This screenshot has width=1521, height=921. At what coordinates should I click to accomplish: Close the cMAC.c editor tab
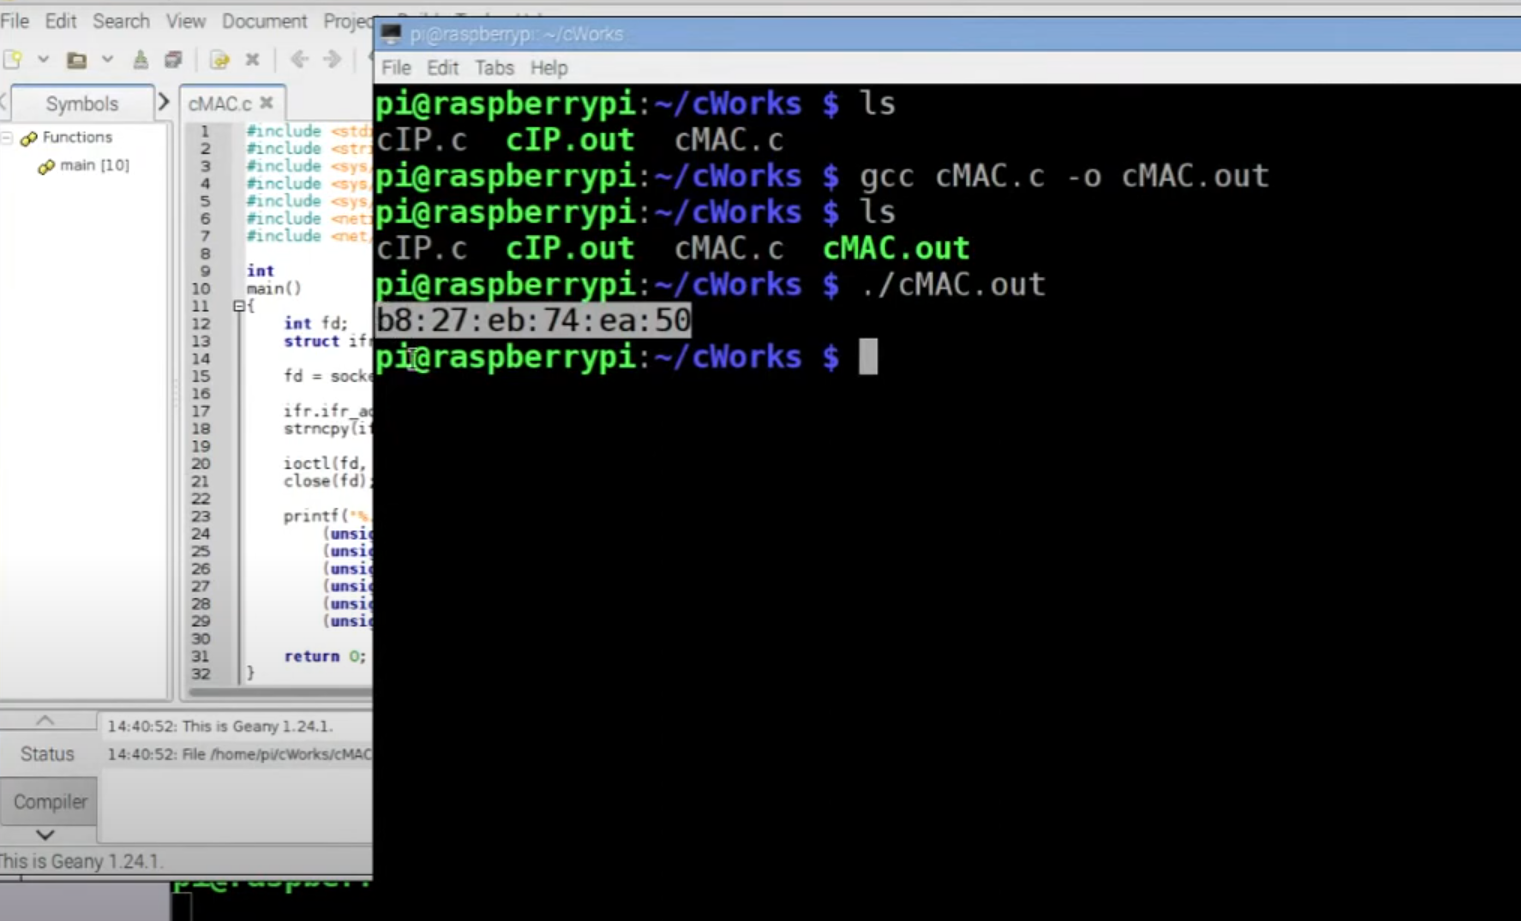(x=265, y=102)
